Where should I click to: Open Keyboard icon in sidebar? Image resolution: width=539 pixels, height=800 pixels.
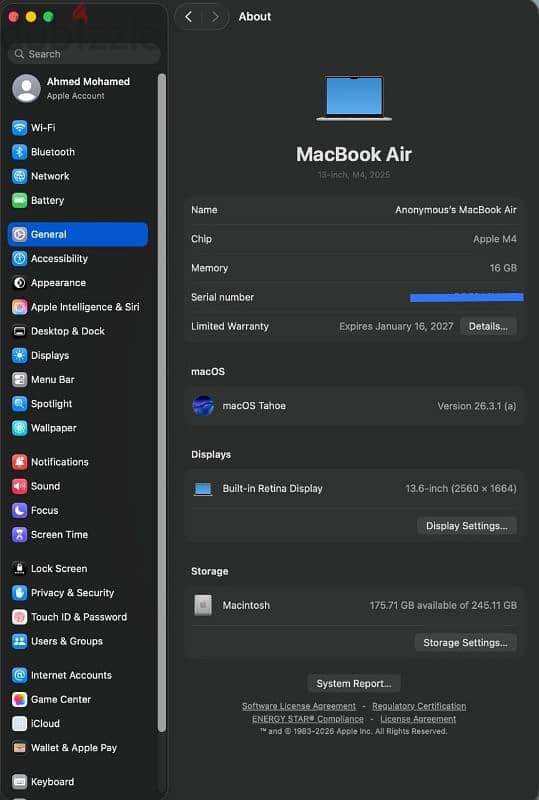pos(19,782)
